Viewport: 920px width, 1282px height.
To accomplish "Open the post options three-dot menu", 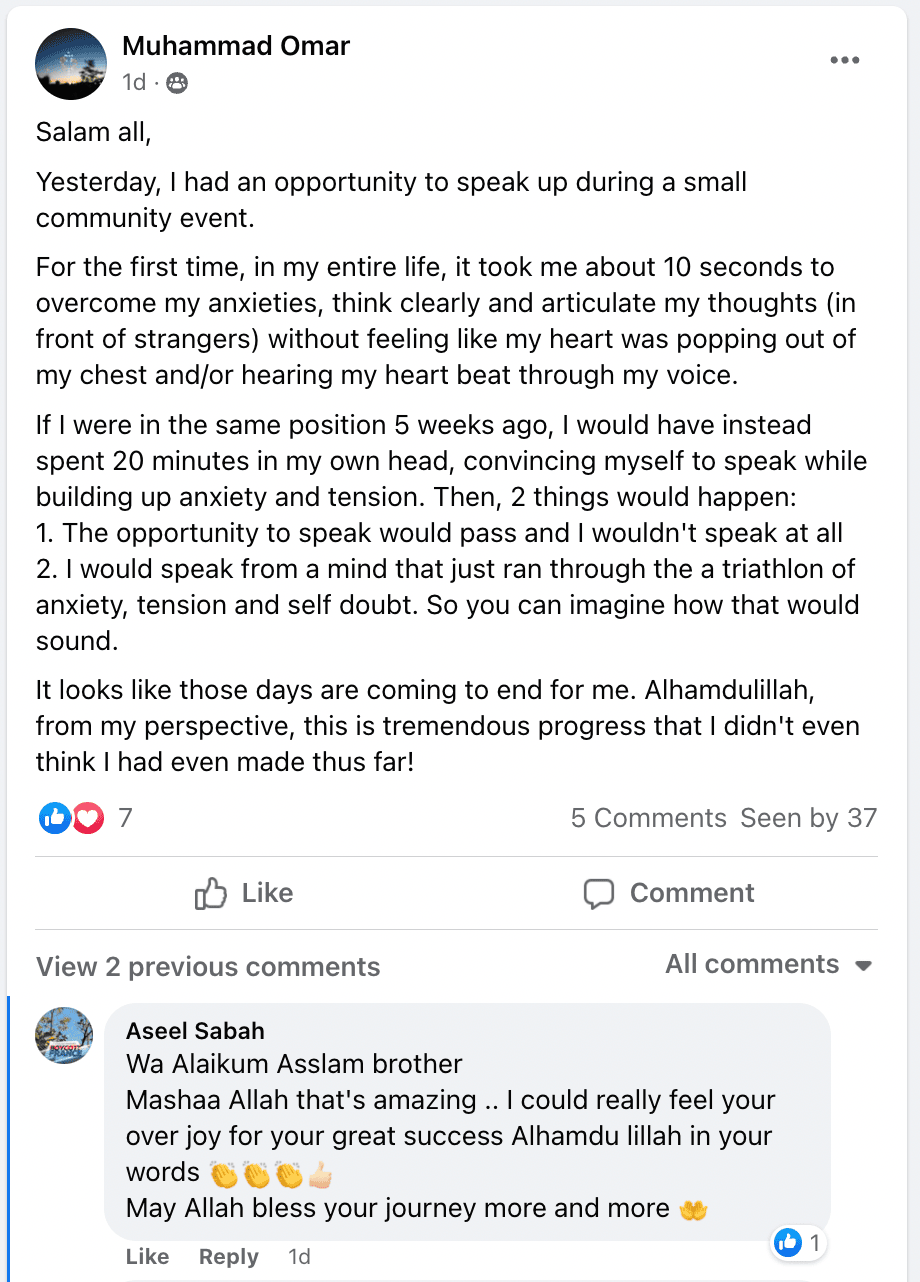I will [844, 61].
